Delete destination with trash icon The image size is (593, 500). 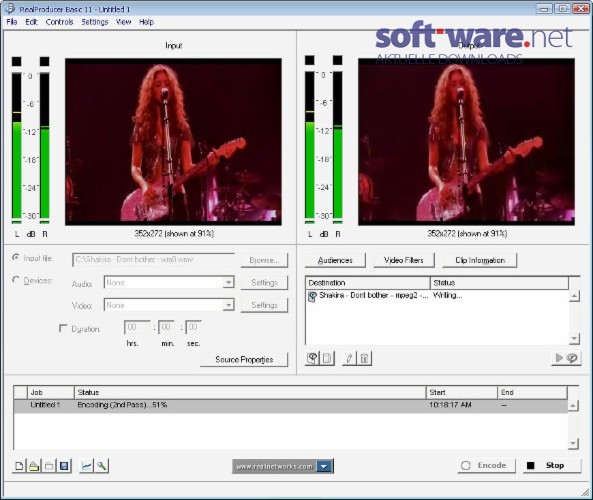coord(364,358)
